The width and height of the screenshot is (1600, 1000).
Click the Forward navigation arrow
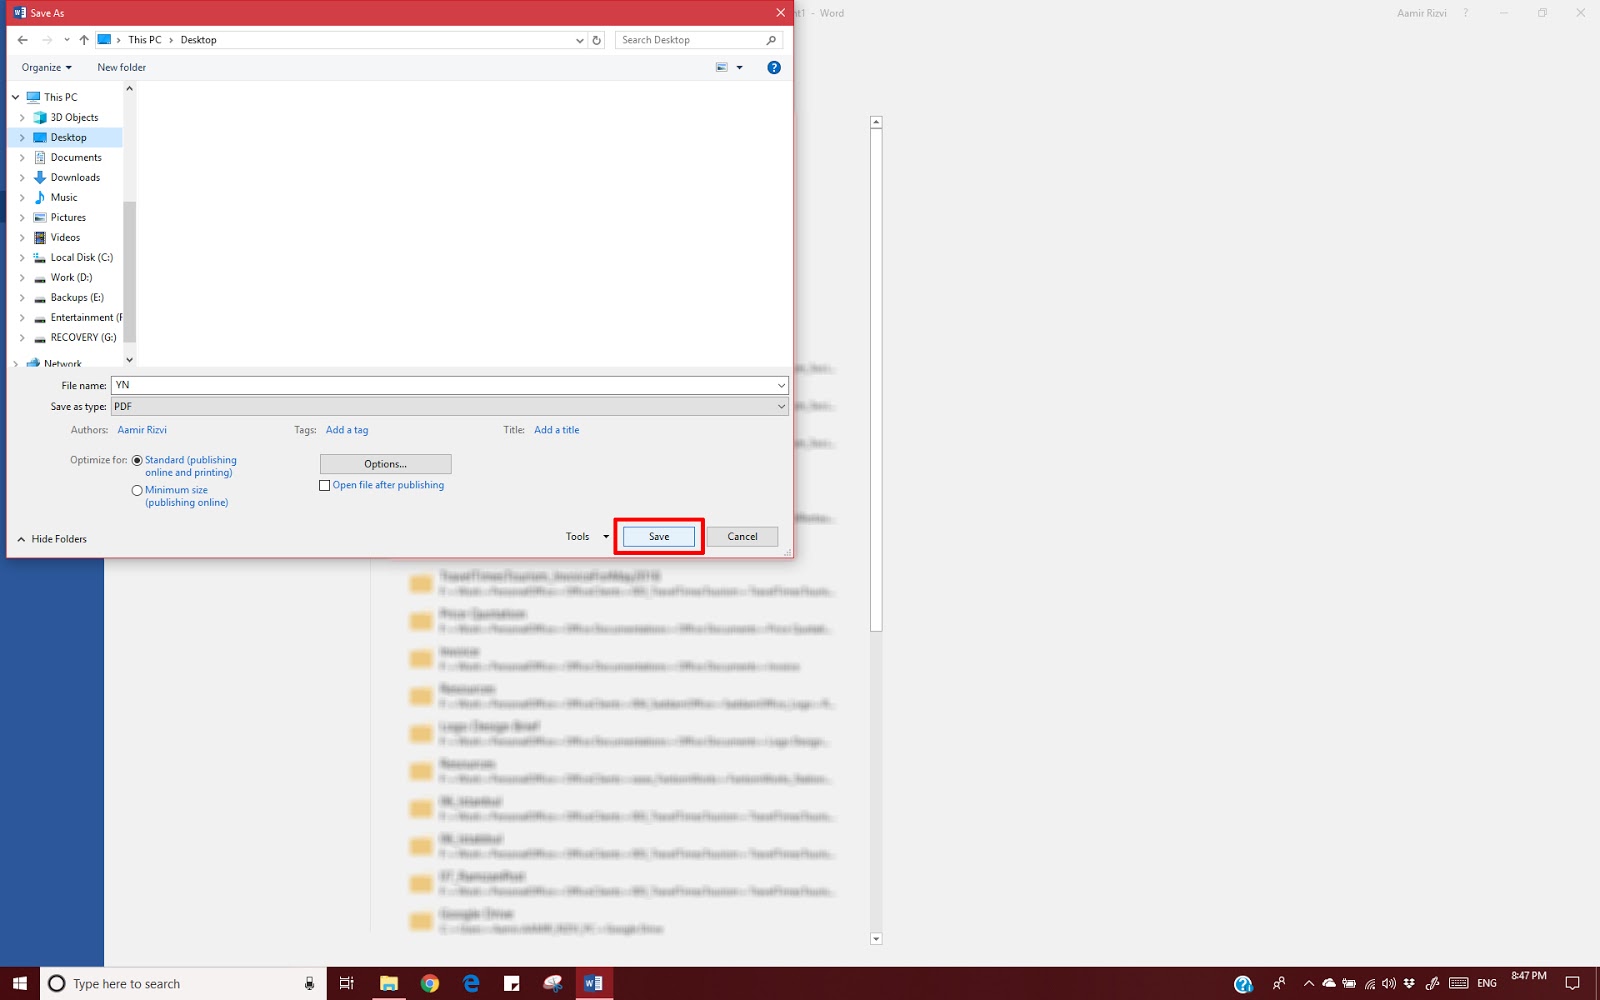47,40
